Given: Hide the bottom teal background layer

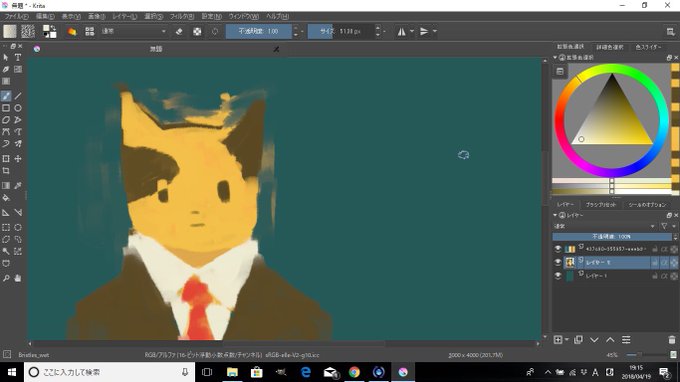Looking at the screenshot, I should click(558, 276).
